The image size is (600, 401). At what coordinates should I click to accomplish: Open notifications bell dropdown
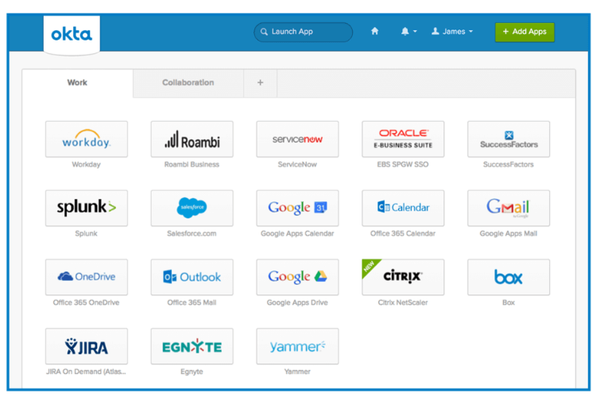pyautogui.click(x=409, y=31)
